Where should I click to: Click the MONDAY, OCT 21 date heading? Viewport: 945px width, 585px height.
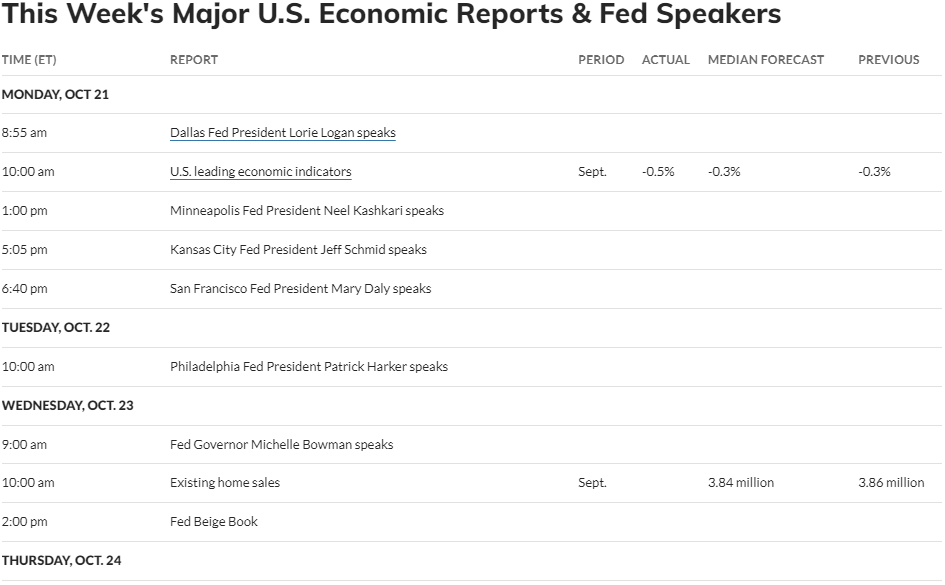click(x=55, y=95)
